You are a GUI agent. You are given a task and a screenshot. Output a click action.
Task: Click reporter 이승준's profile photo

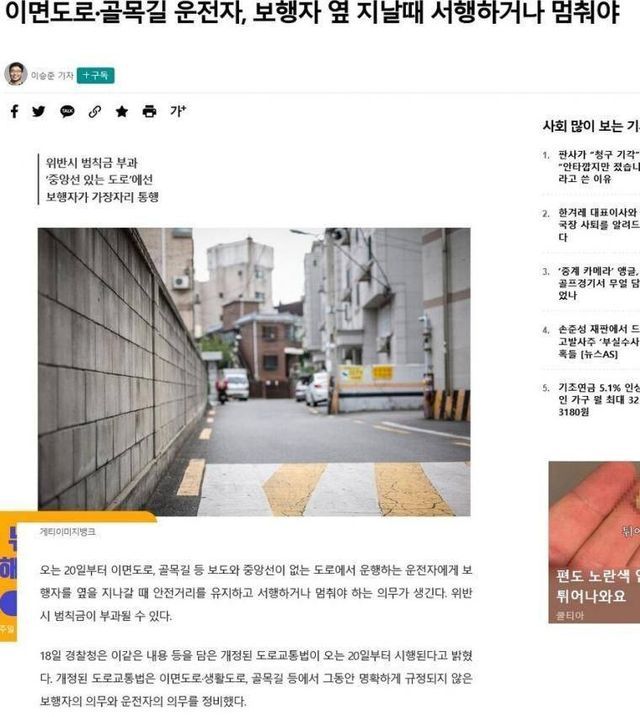[x=15, y=74]
